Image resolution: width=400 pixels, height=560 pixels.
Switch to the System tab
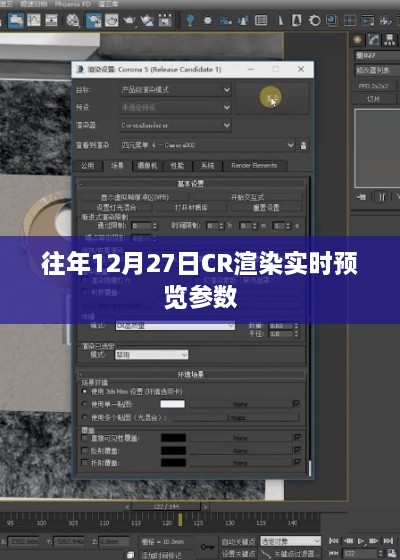point(207,165)
